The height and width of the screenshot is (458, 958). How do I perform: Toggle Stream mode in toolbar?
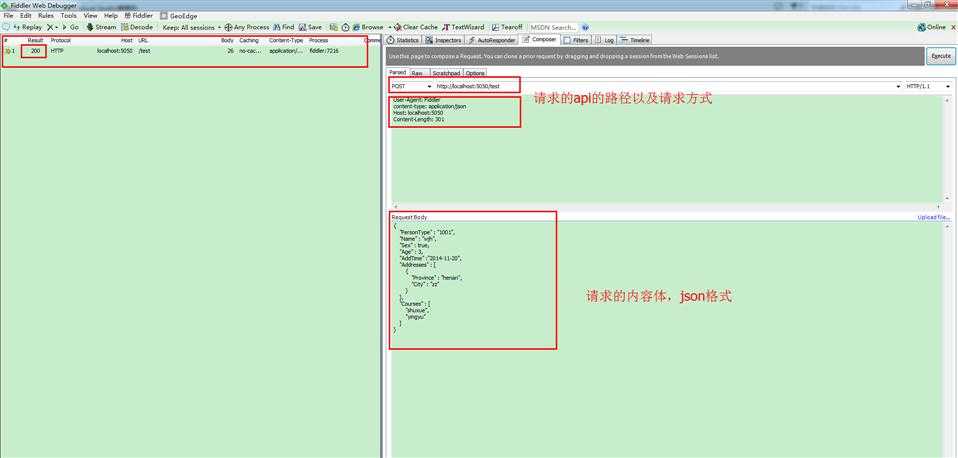coord(101,27)
